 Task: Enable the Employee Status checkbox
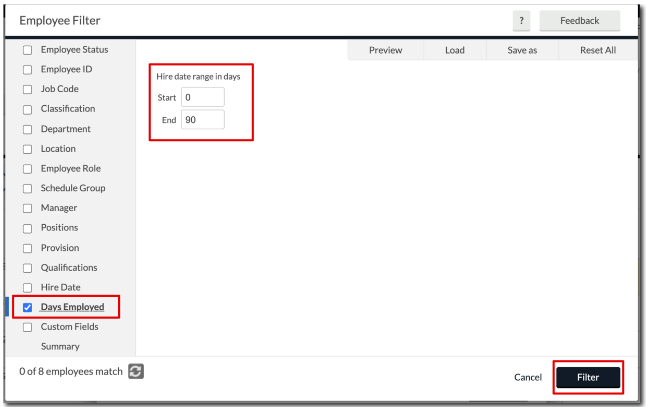click(x=28, y=50)
